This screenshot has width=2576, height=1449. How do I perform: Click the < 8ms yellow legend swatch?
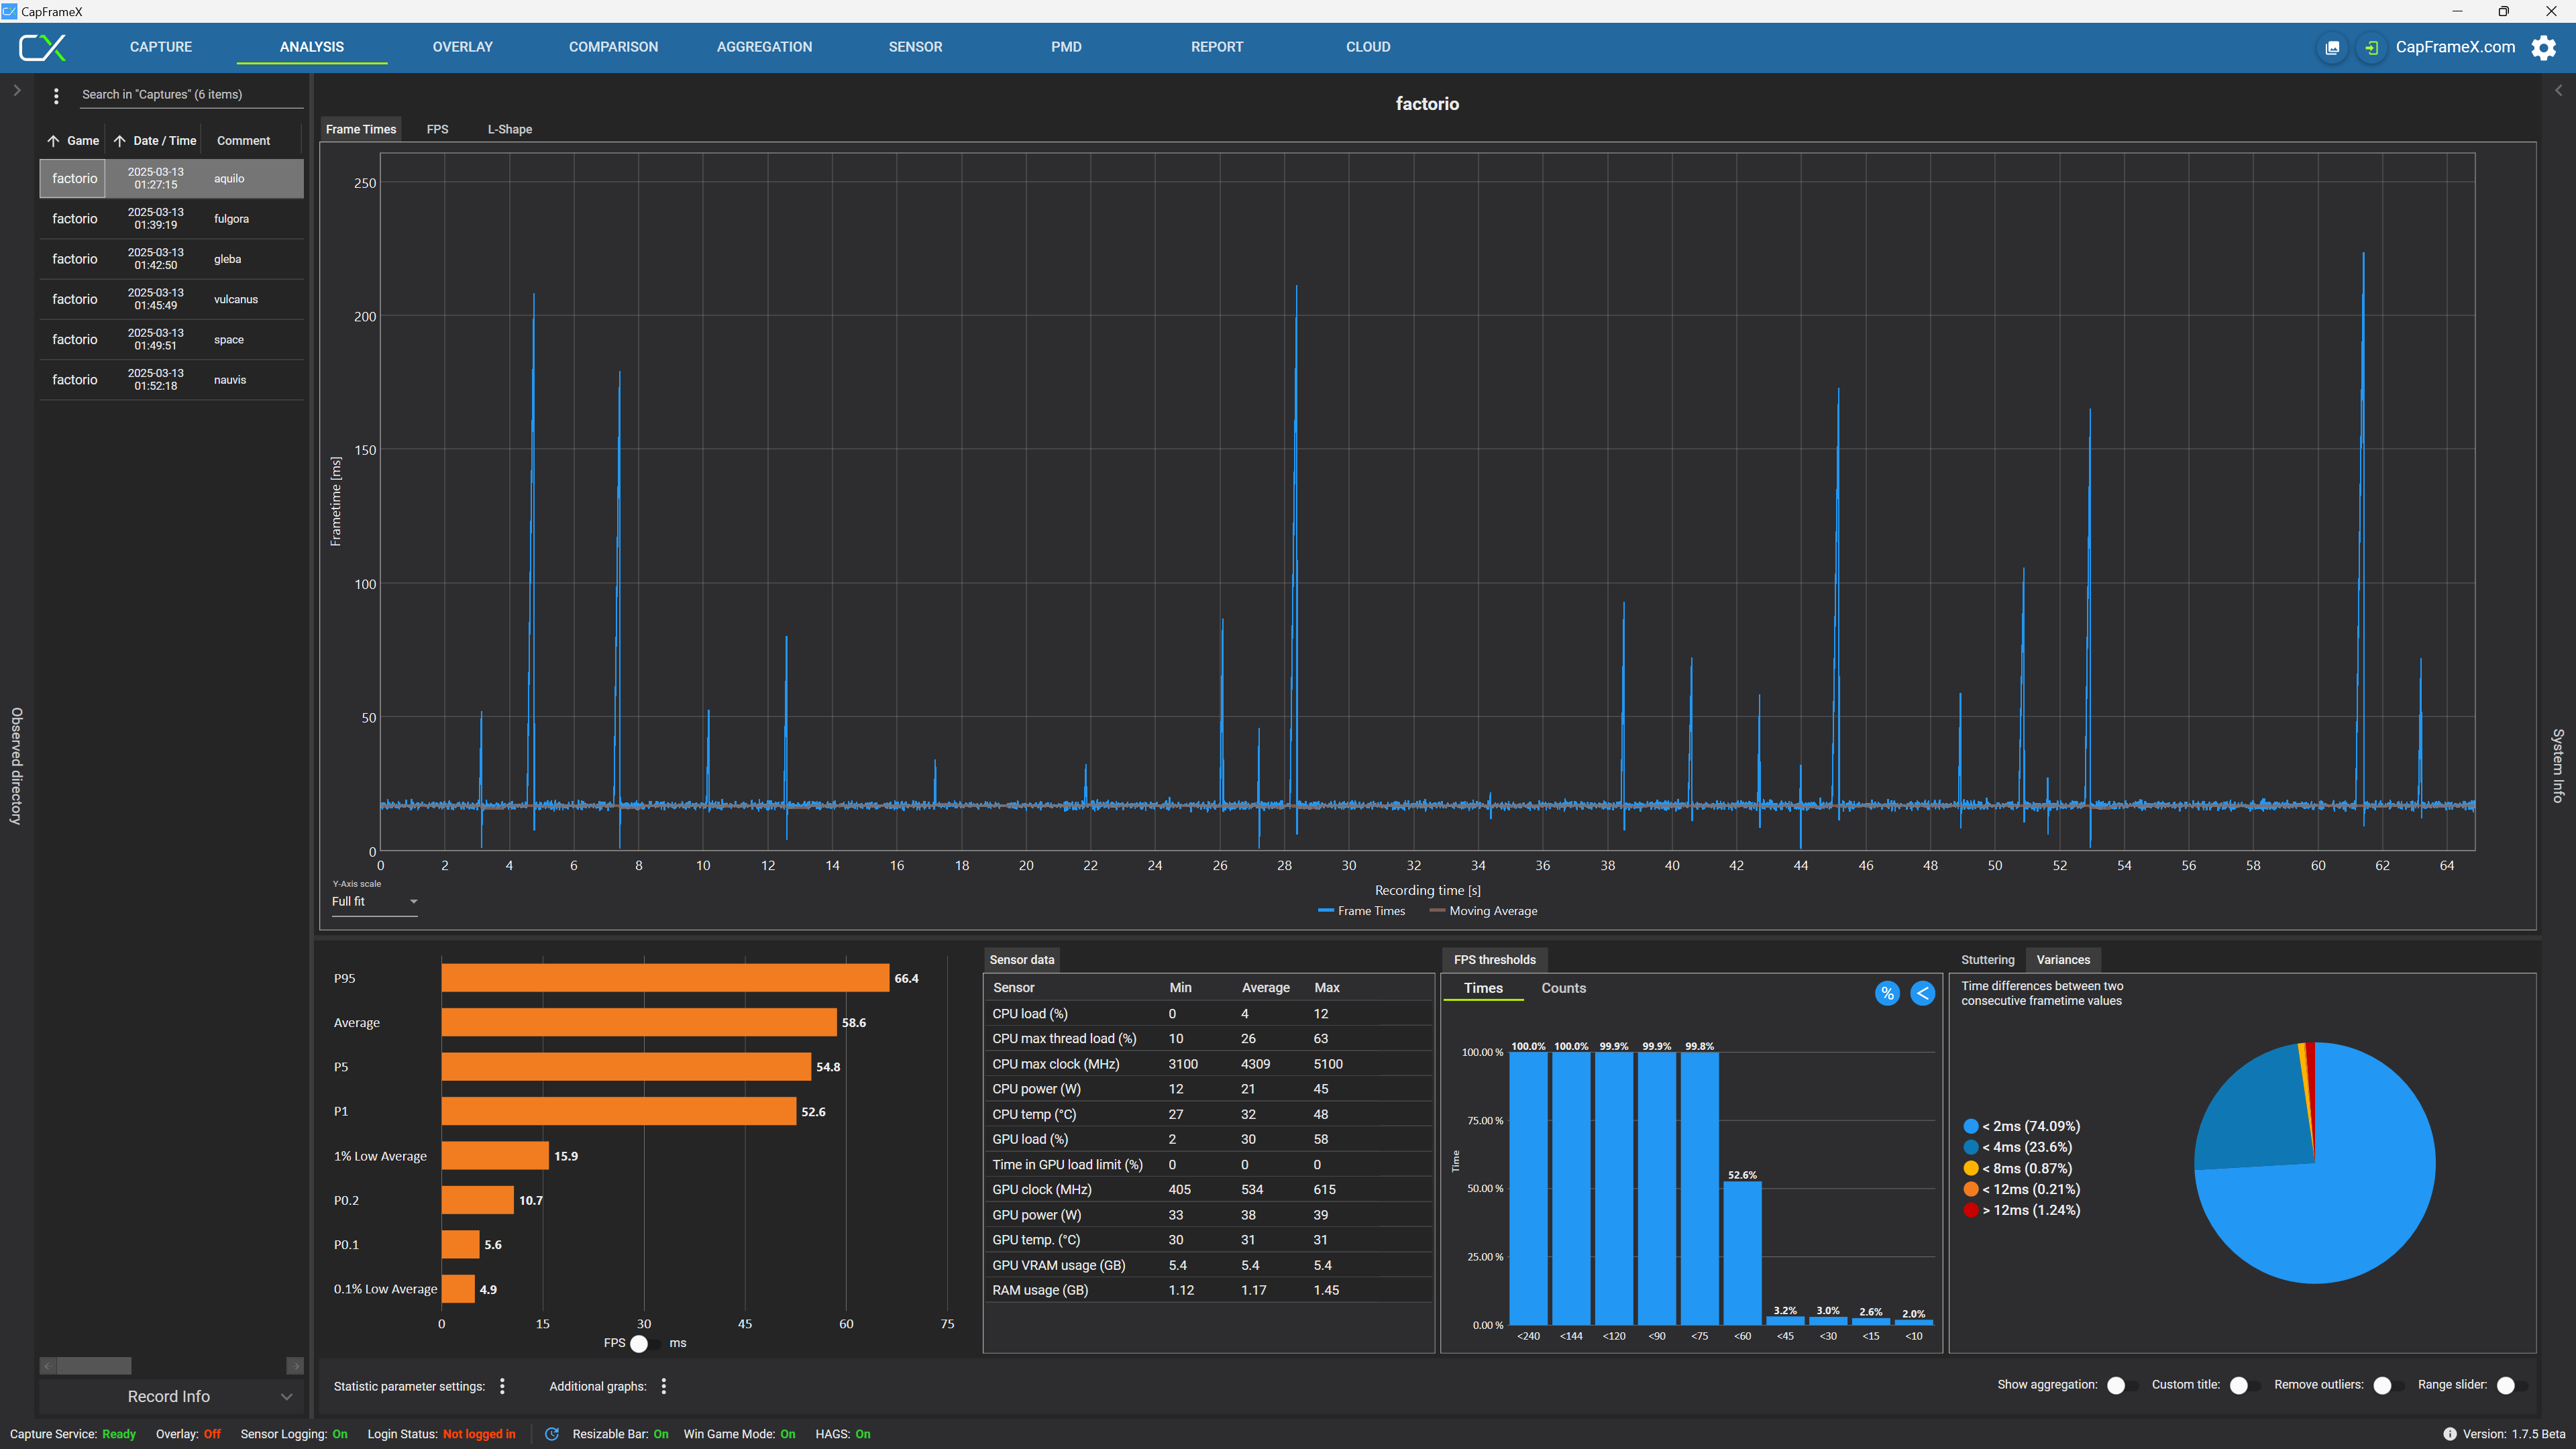(1970, 1168)
